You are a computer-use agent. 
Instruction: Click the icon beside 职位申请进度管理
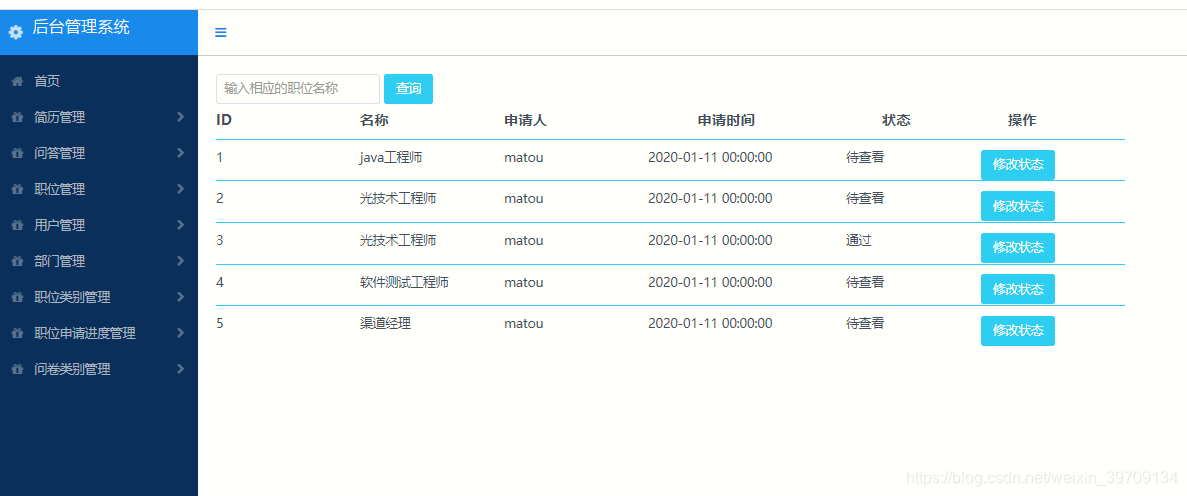[17, 333]
